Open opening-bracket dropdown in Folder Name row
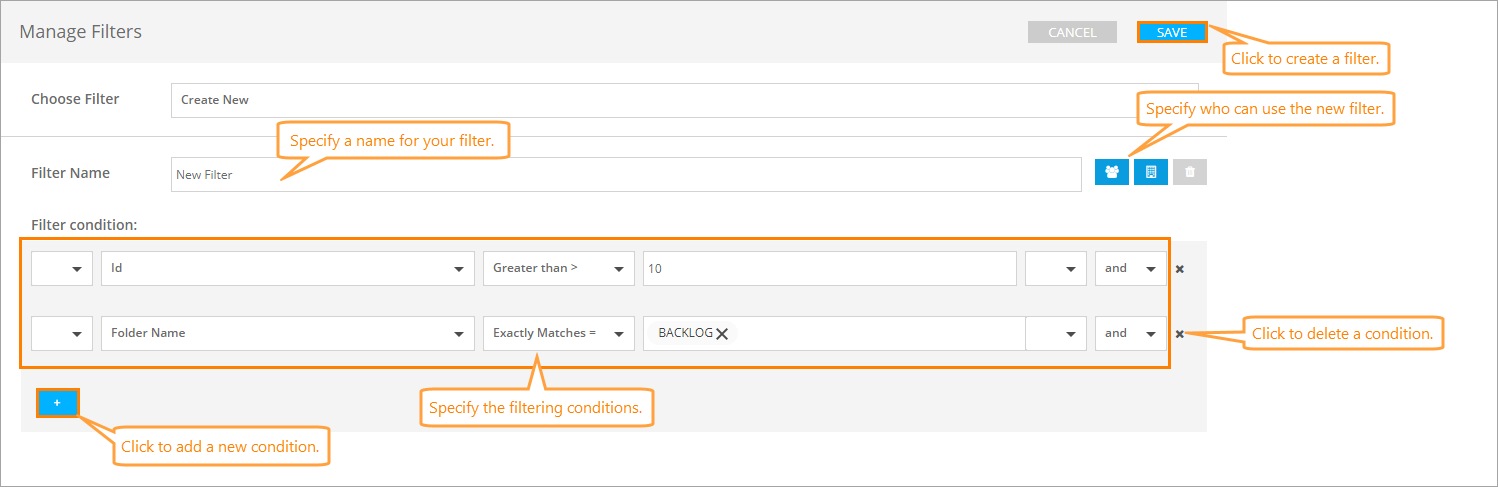Viewport: 1498px width, 487px height. click(x=62, y=333)
